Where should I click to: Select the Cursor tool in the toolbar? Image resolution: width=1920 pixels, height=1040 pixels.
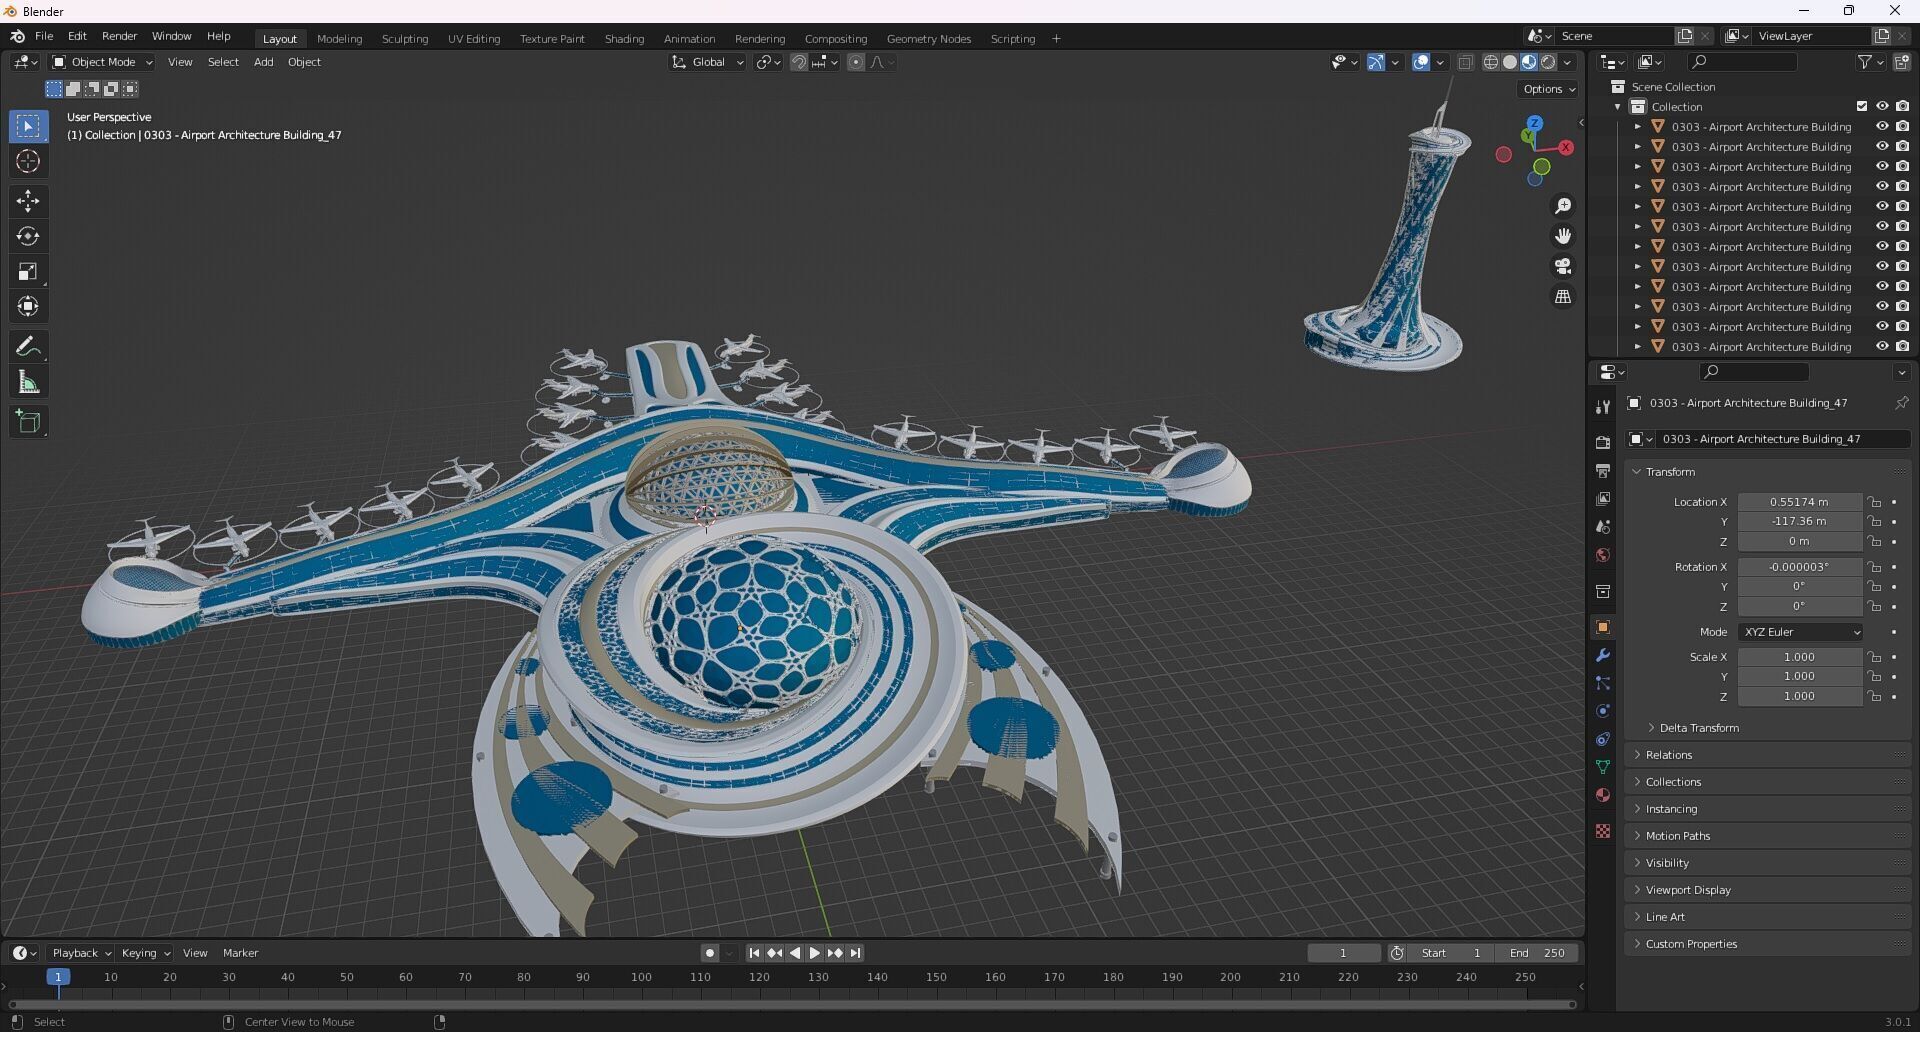click(28, 161)
